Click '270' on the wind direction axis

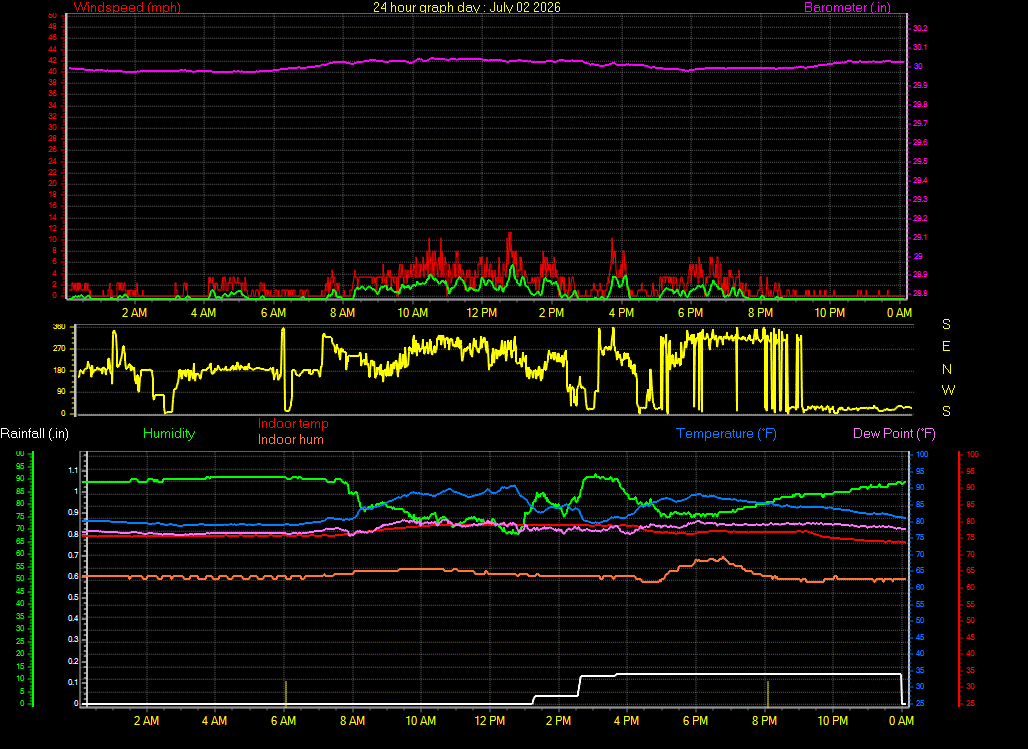[59, 348]
